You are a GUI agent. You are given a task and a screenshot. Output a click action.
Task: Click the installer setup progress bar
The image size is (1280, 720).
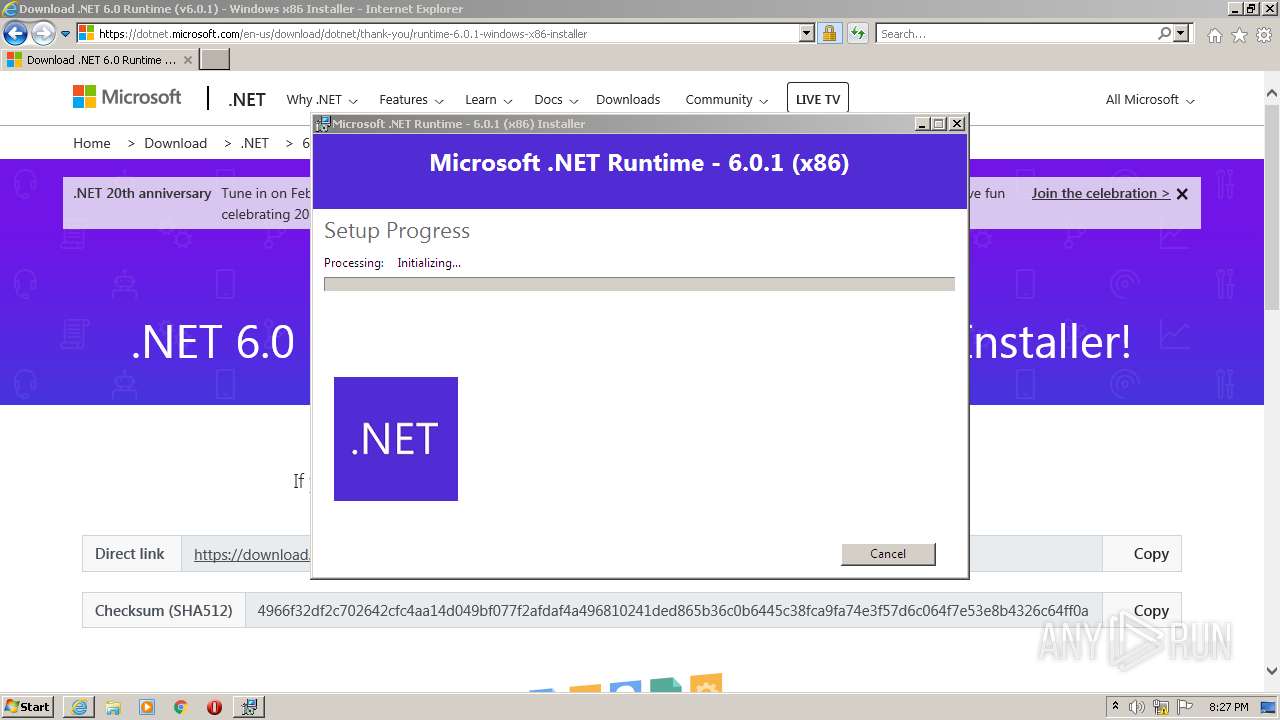point(639,284)
